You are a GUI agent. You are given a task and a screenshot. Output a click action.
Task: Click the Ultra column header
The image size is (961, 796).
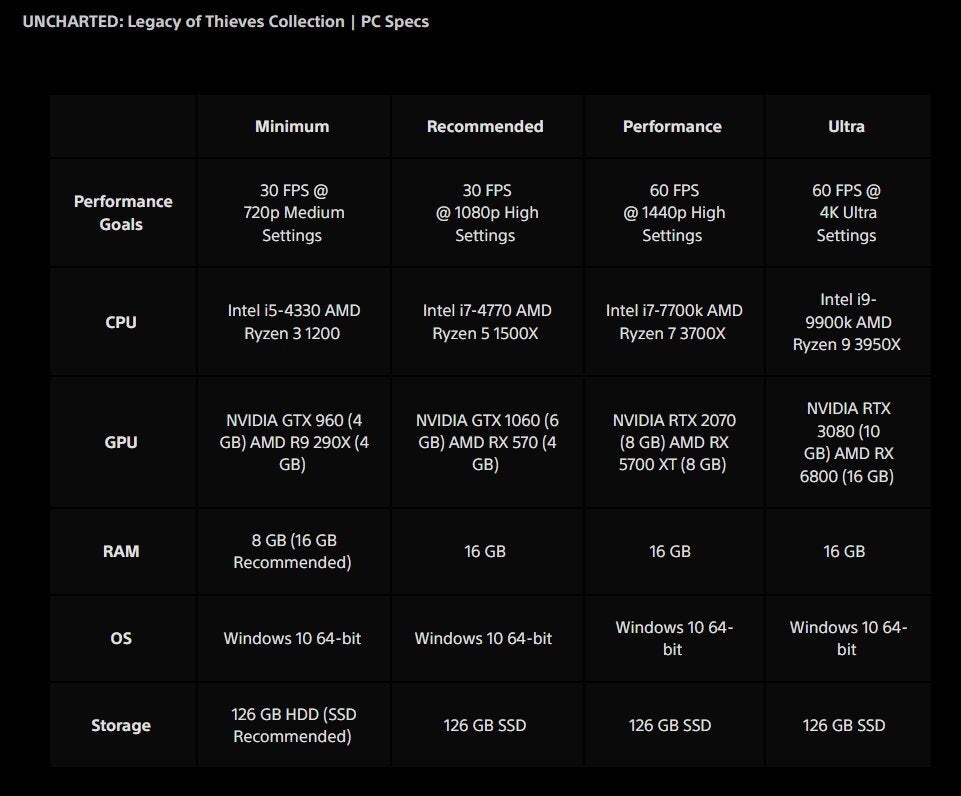point(846,127)
